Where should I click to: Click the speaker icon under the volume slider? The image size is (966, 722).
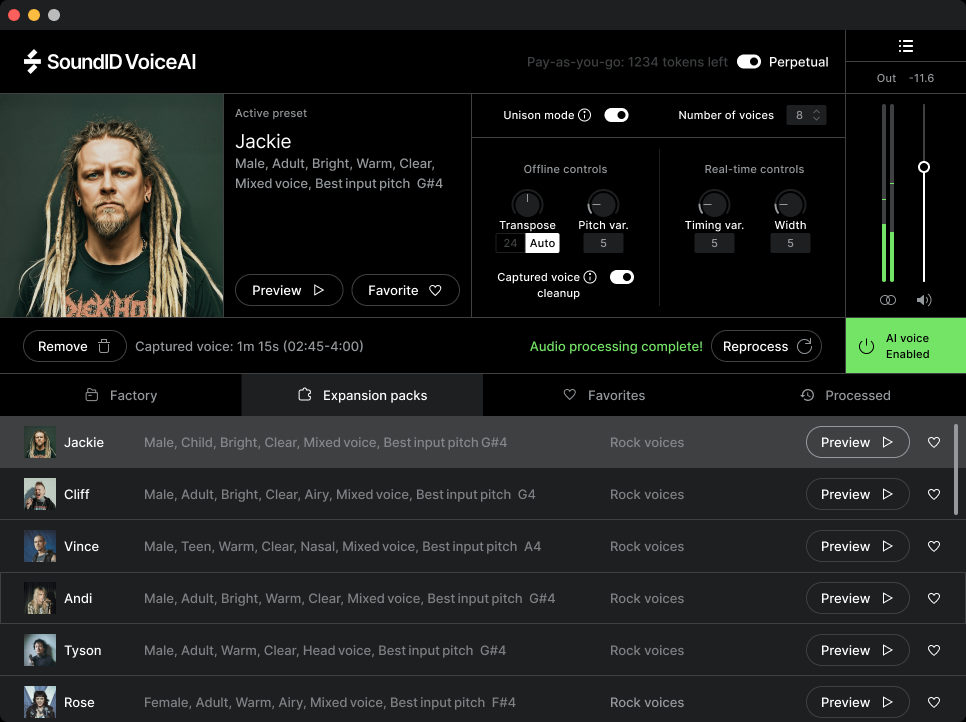coord(923,299)
